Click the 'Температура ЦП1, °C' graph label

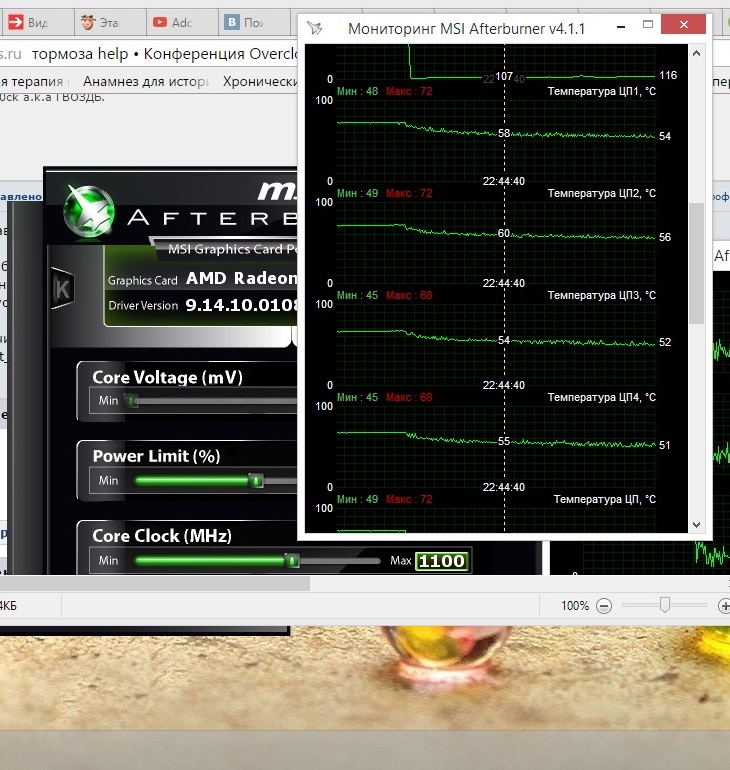tap(601, 91)
